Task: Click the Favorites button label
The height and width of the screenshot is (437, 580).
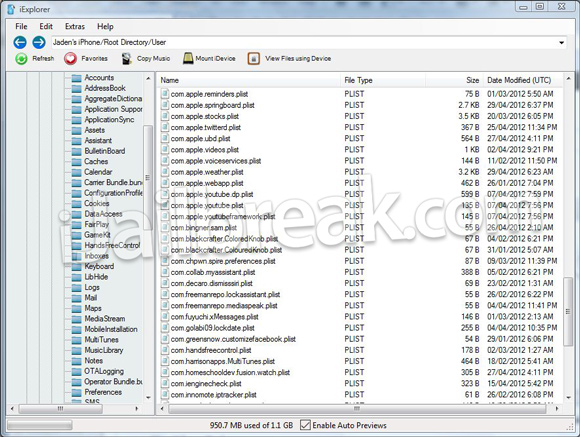Action: pos(94,58)
